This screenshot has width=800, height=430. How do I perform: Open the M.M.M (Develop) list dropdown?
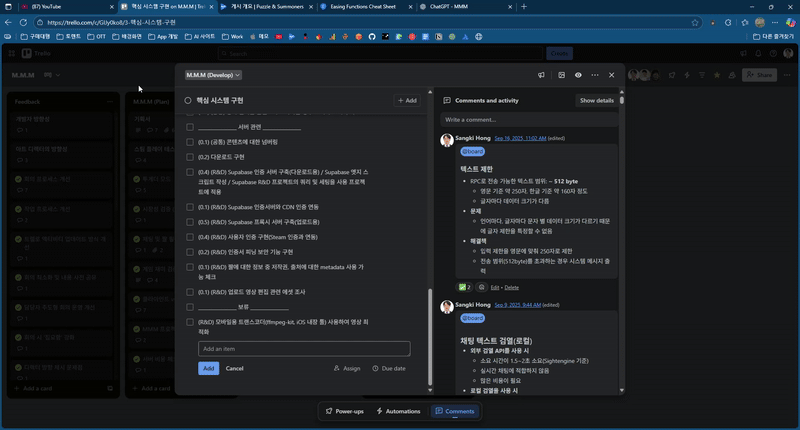(213, 75)
